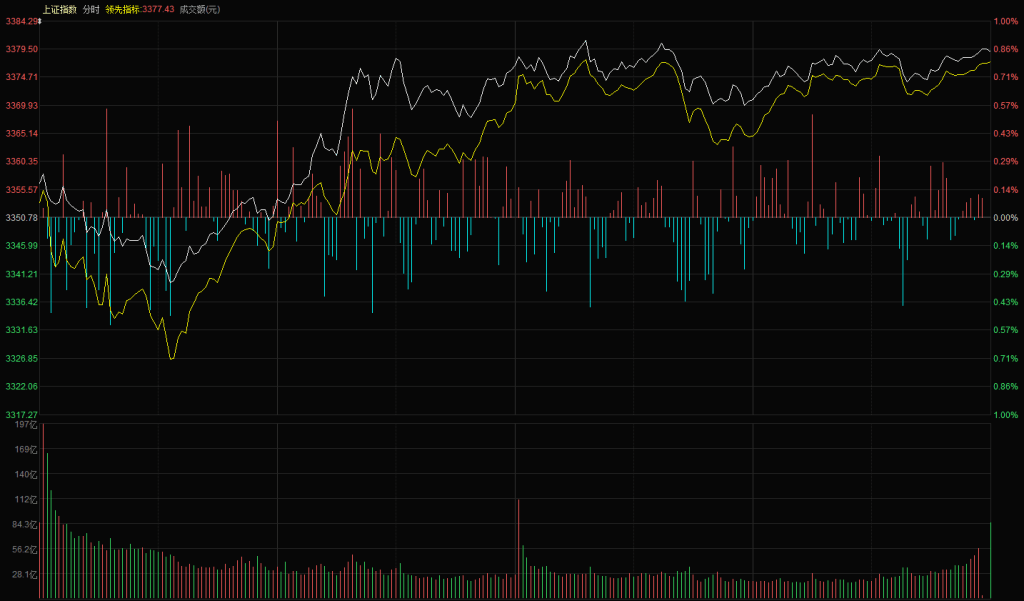
Task: Click the 28.1亿 volume axis label
Action: coord(24,575)
